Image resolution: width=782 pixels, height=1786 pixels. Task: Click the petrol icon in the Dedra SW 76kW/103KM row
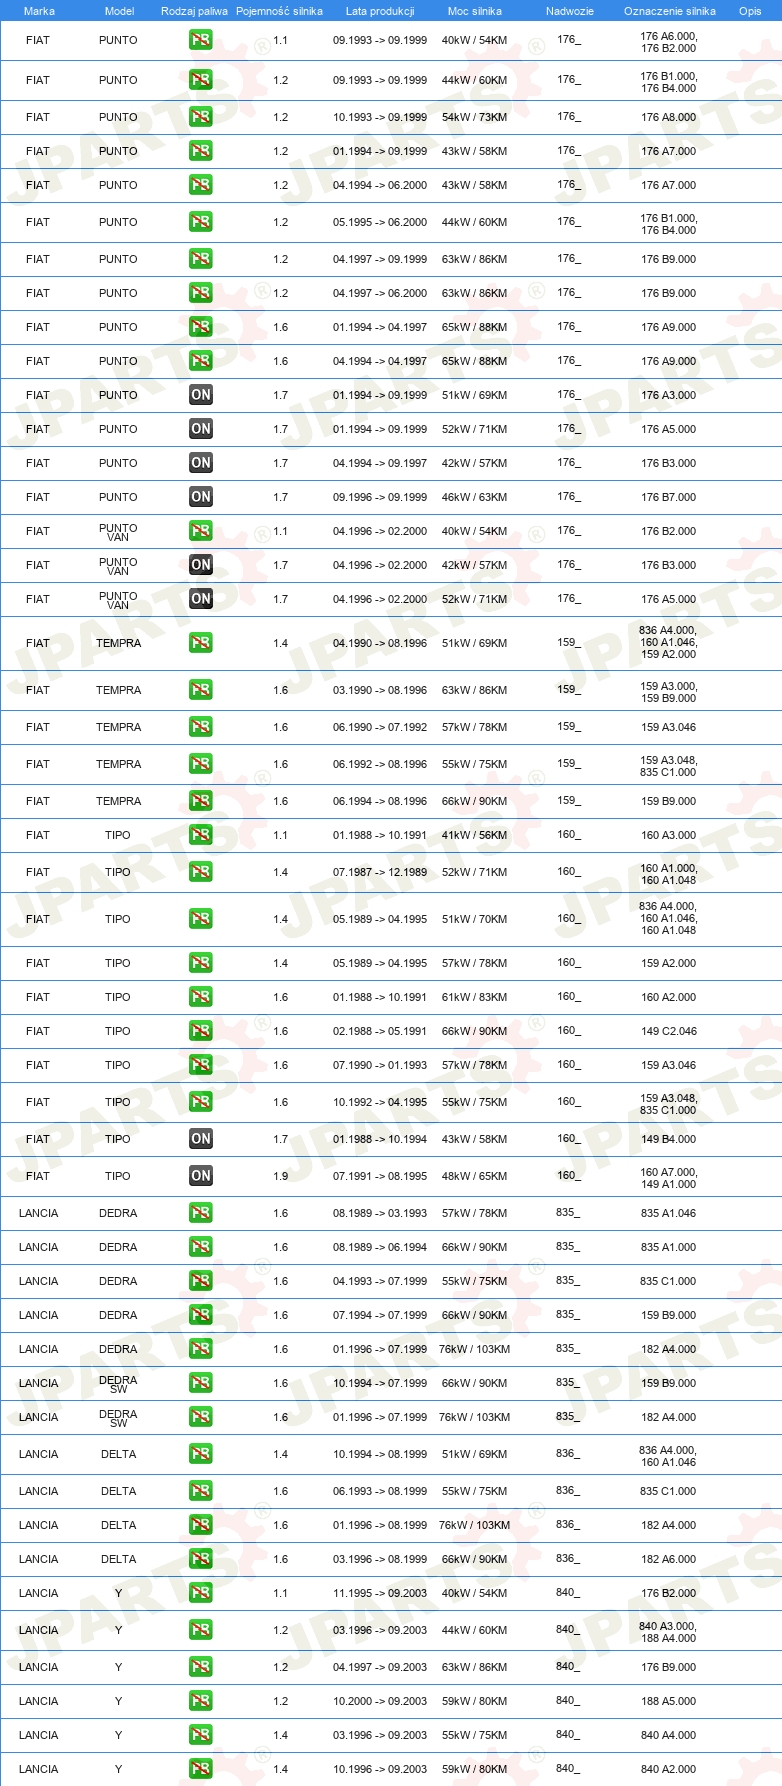[x=201, y=1417]
